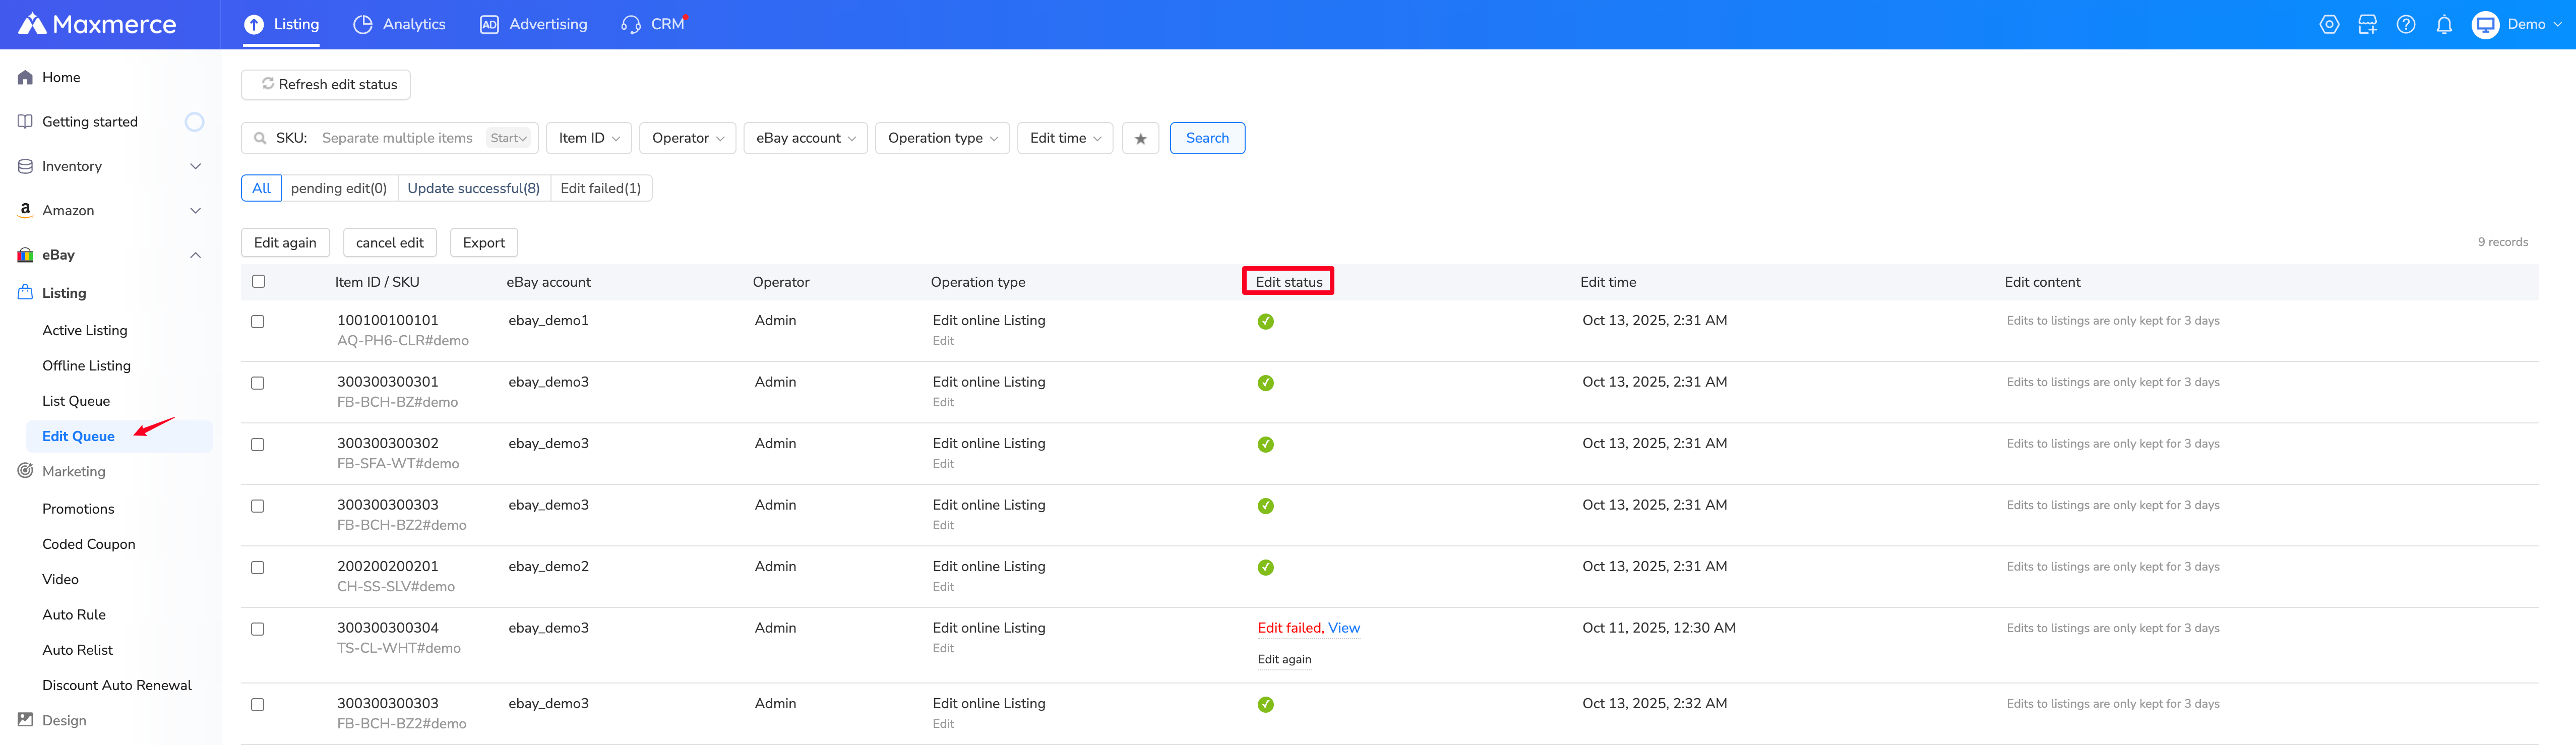Open the Item ID dropdown
This screenshot has width=2576, height=745.
(x=589, y=138)
